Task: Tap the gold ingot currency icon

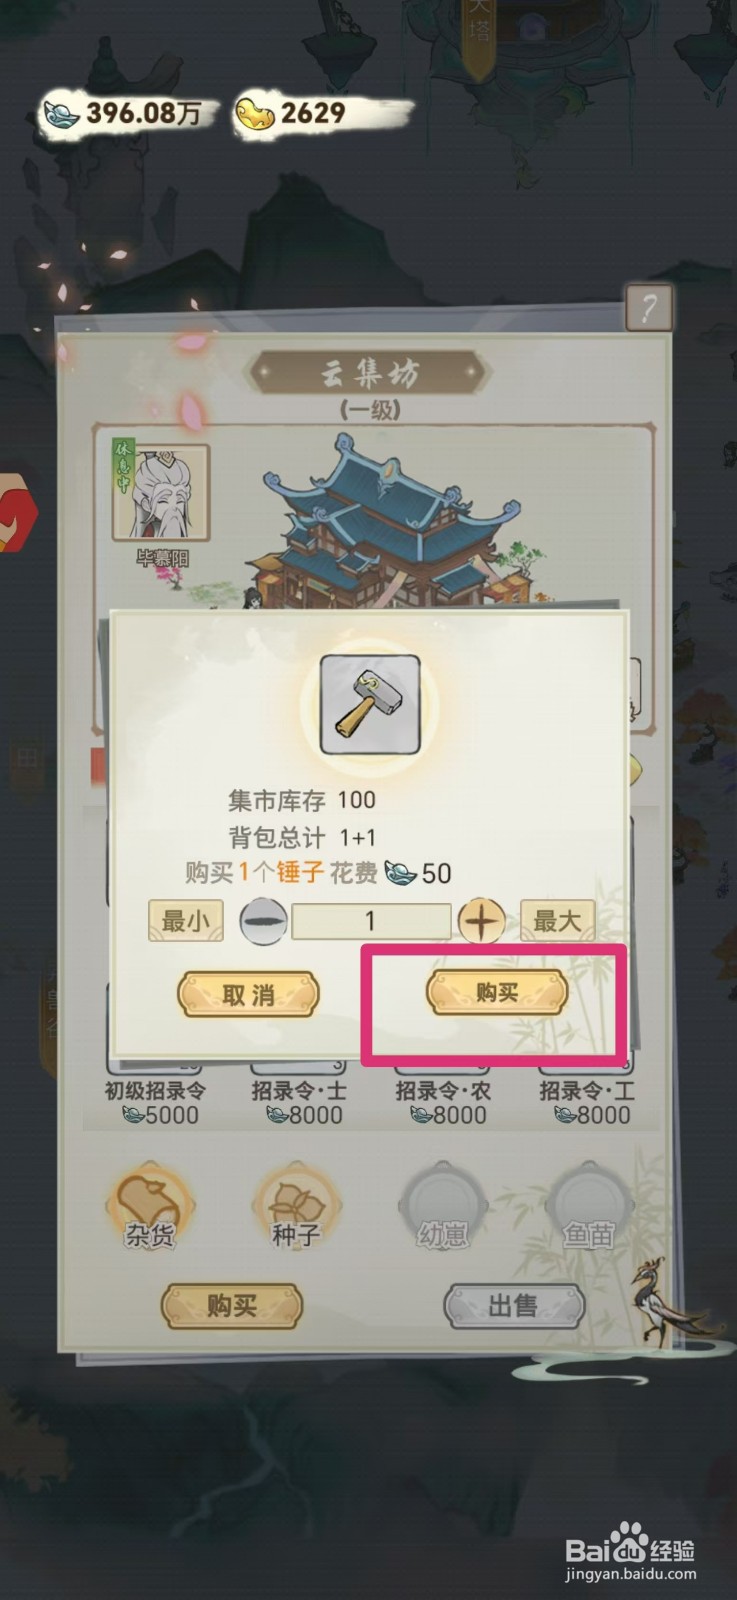Action: click(x=254, y=114)
